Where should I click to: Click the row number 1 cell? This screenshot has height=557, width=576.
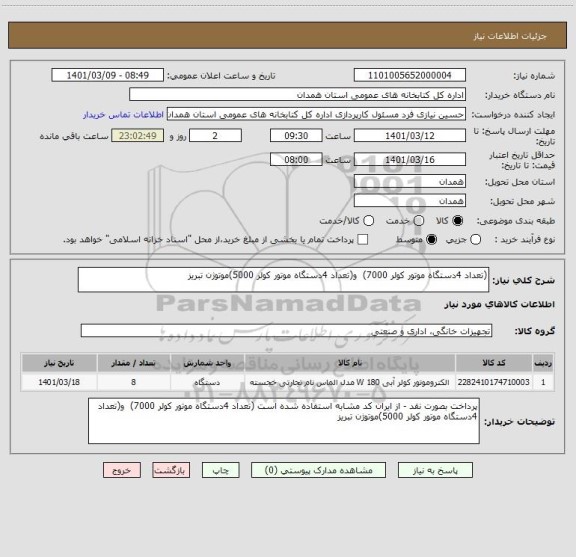tap(543, 382)
